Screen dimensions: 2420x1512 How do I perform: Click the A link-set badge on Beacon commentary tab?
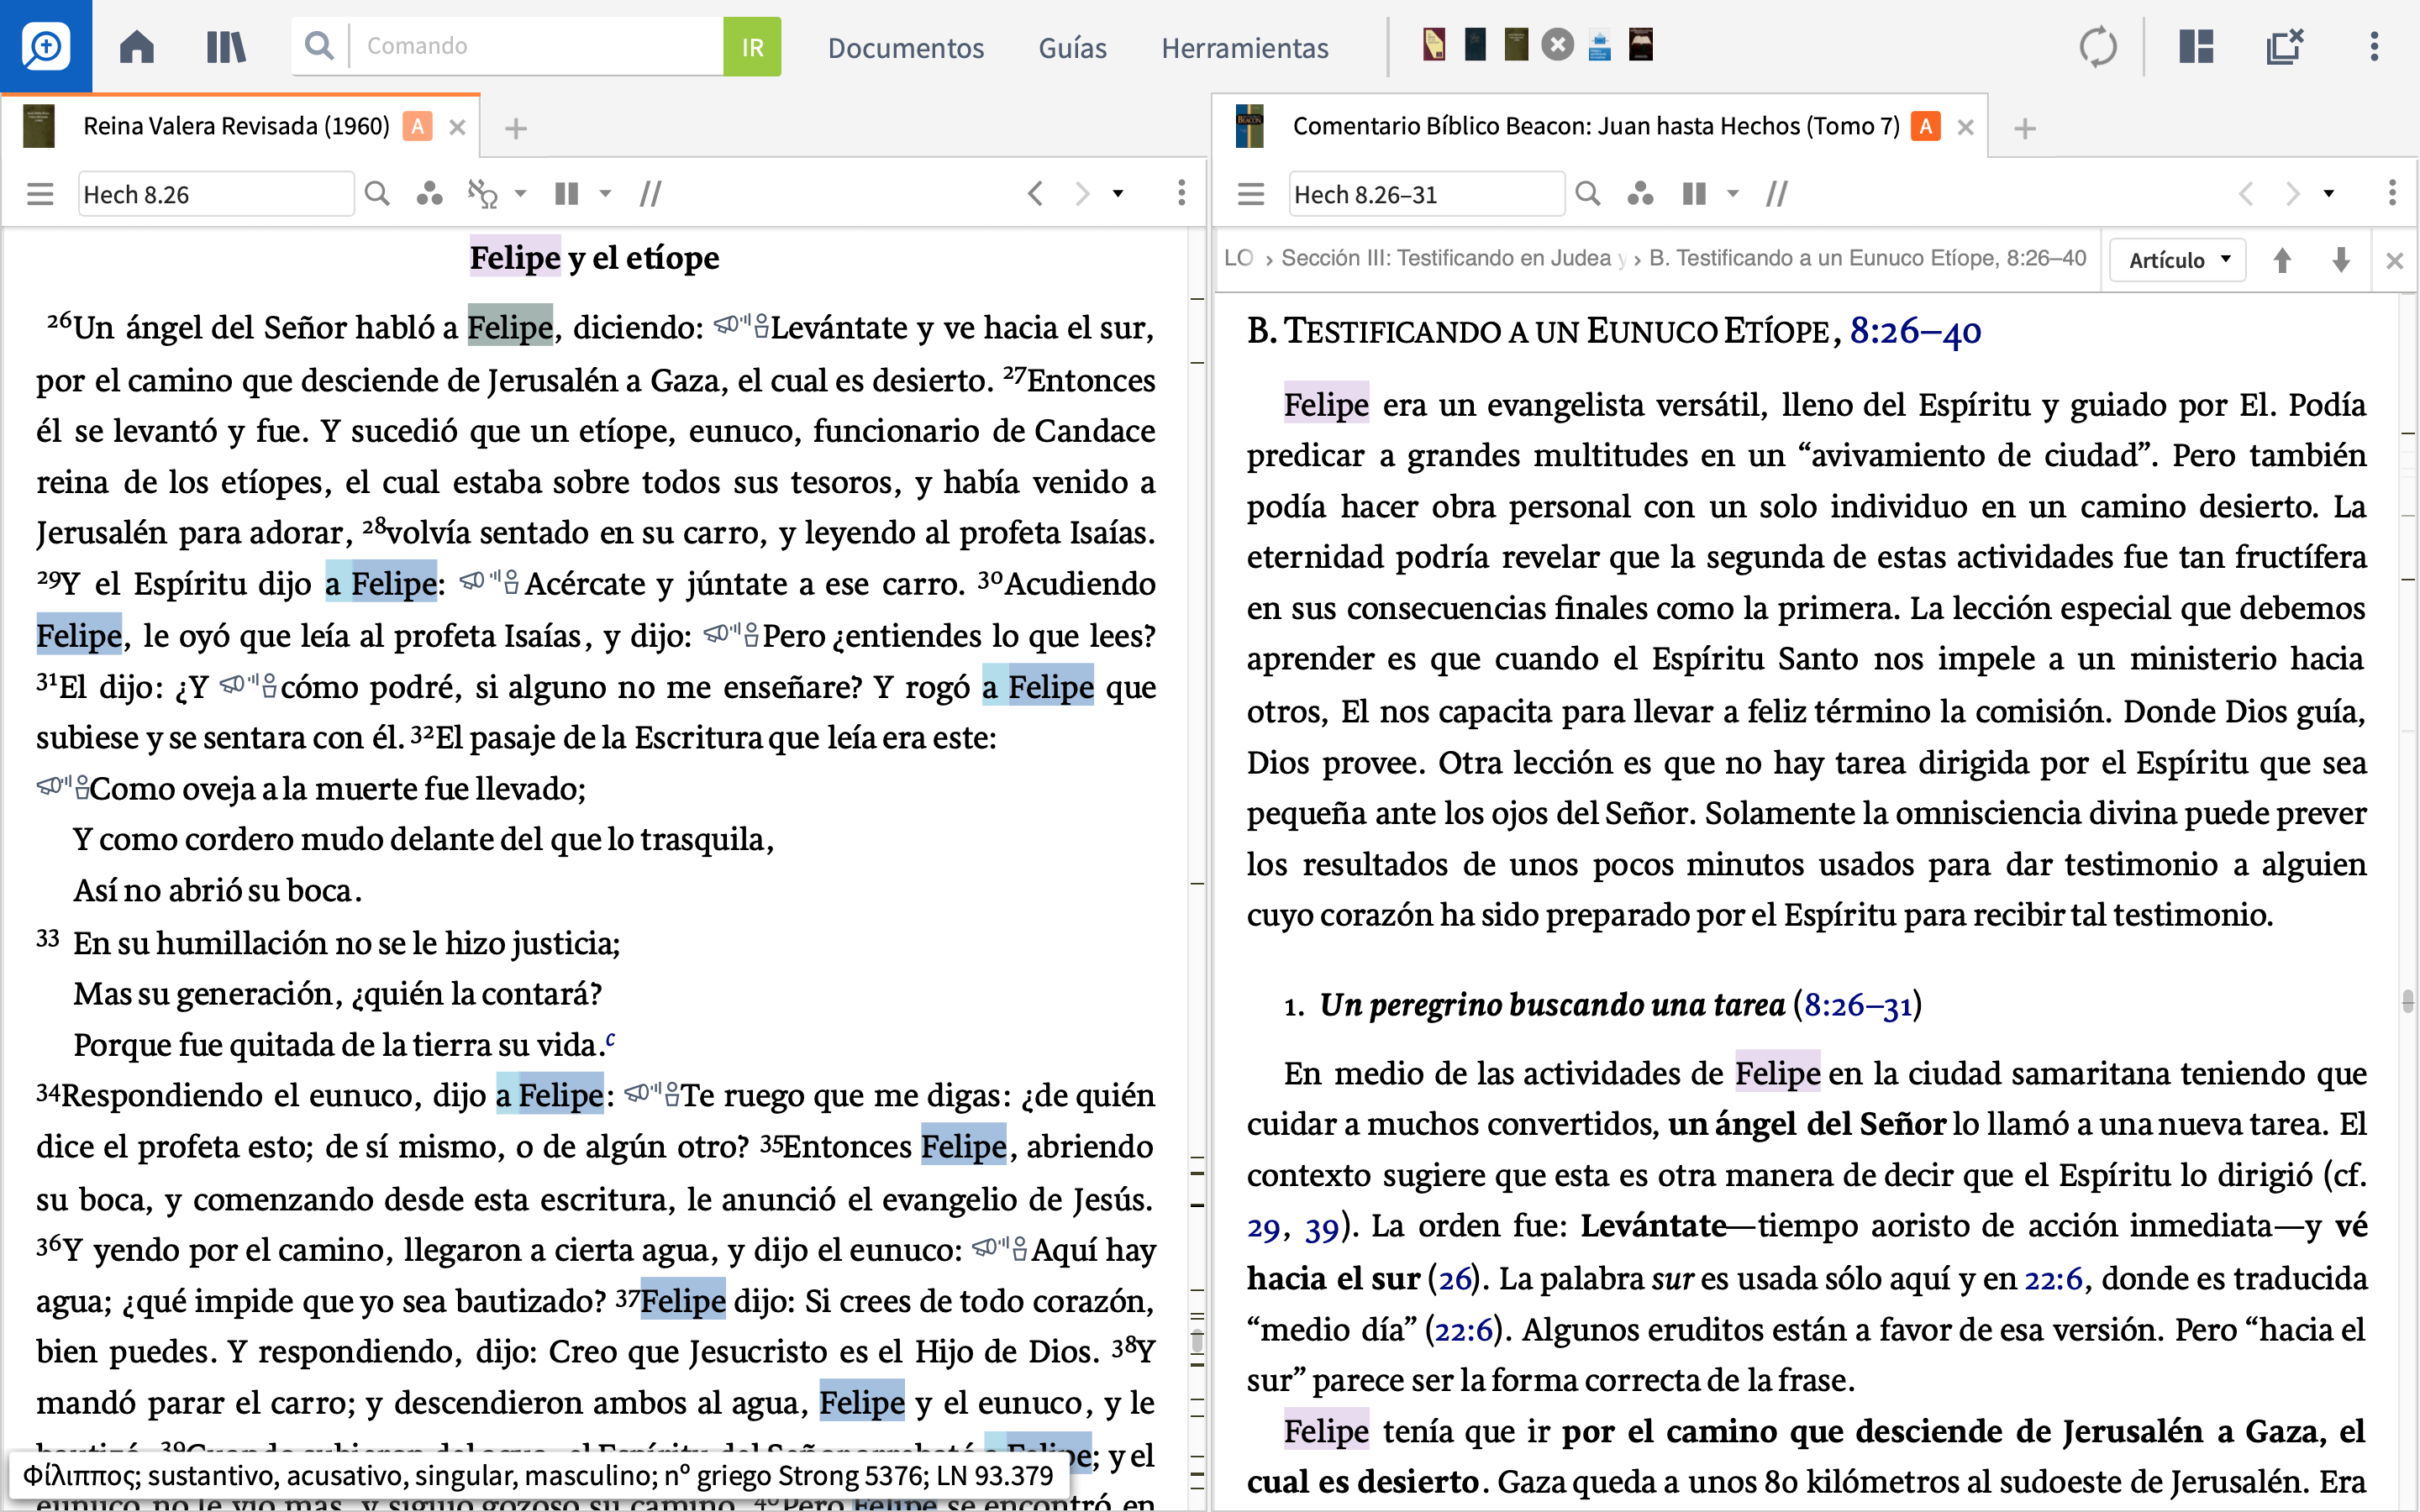[x=1925, y=126]
